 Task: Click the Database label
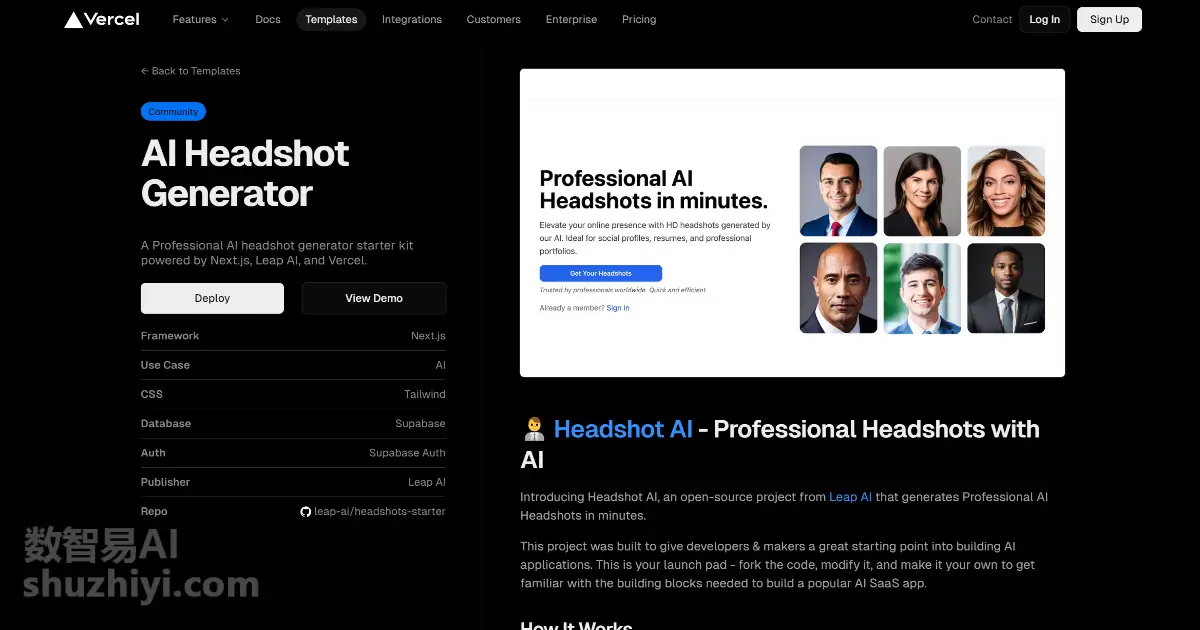pyautogui.click(x=166, y=424)
